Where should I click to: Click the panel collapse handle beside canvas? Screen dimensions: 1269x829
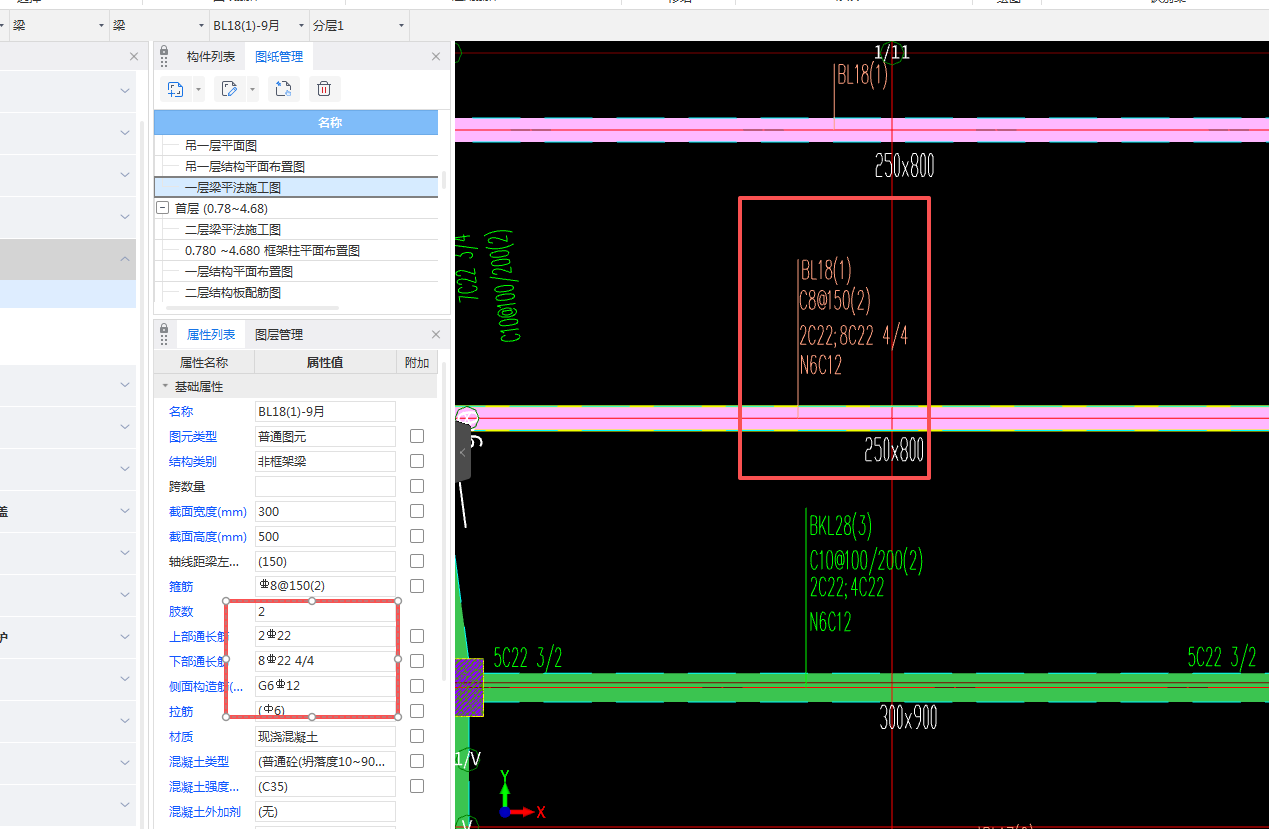[463, 453]
